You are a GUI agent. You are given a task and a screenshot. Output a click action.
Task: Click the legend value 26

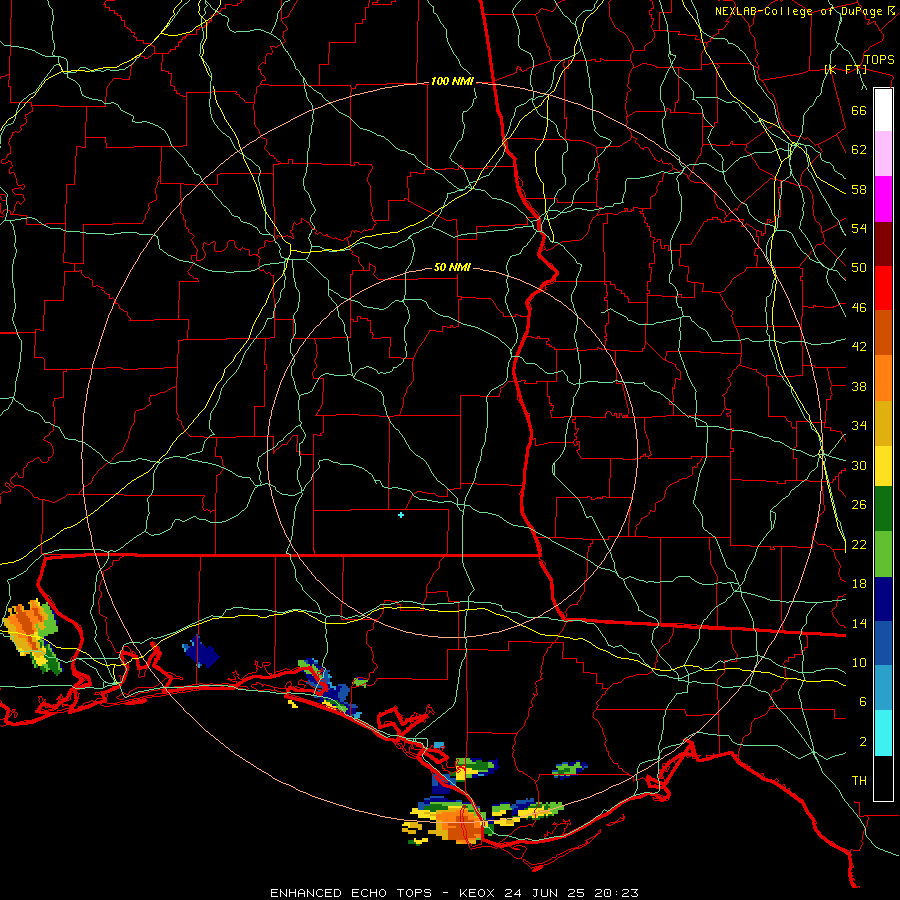pyautogui.click(x=859, y=505)
